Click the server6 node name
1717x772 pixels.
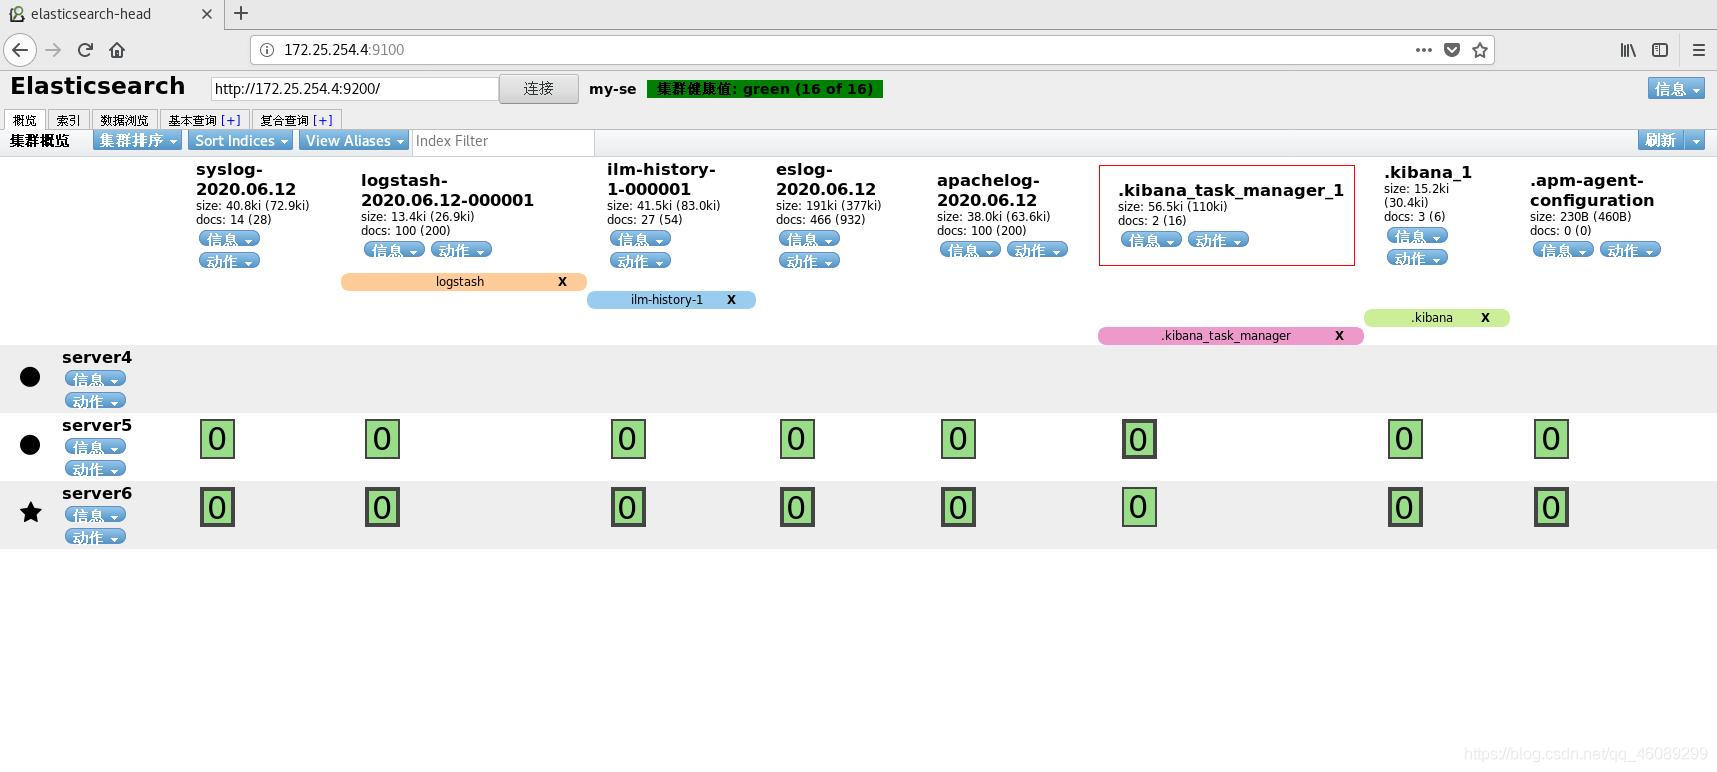coord(97,493)
